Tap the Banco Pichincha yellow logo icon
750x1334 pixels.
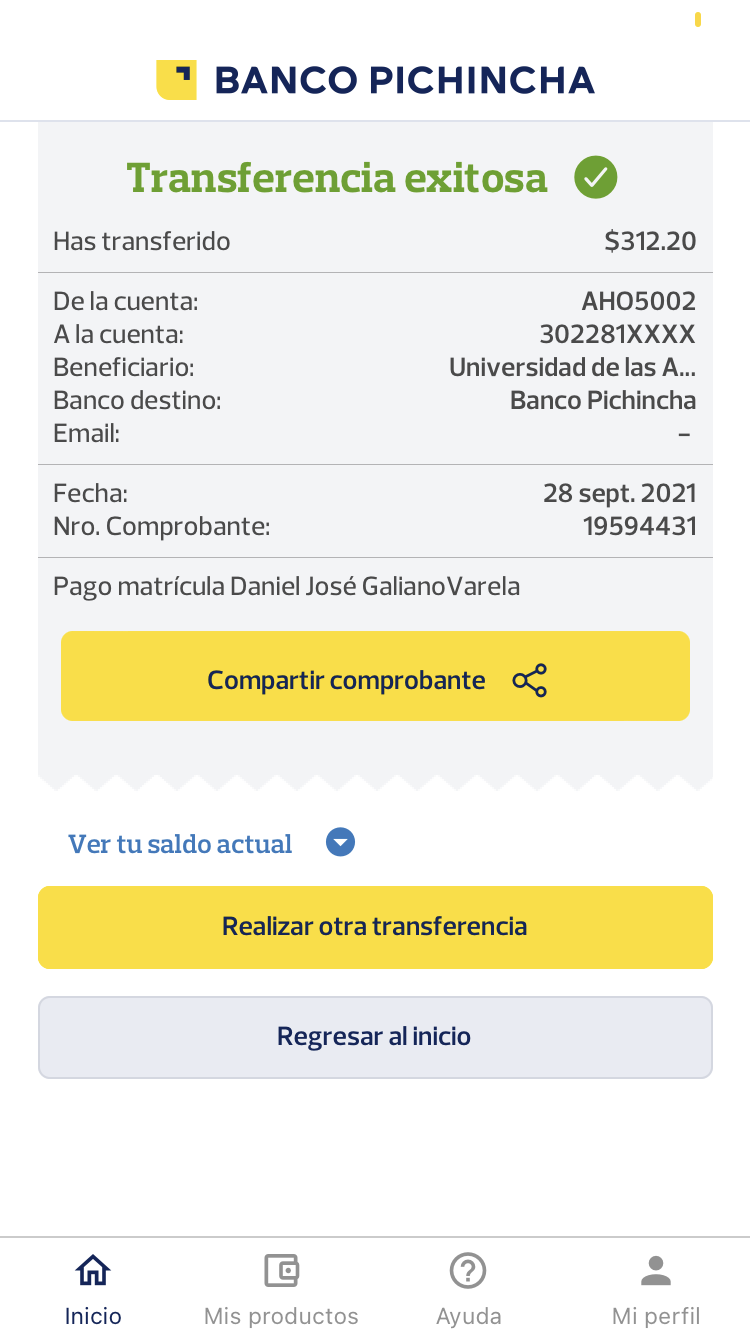[176, 80]
